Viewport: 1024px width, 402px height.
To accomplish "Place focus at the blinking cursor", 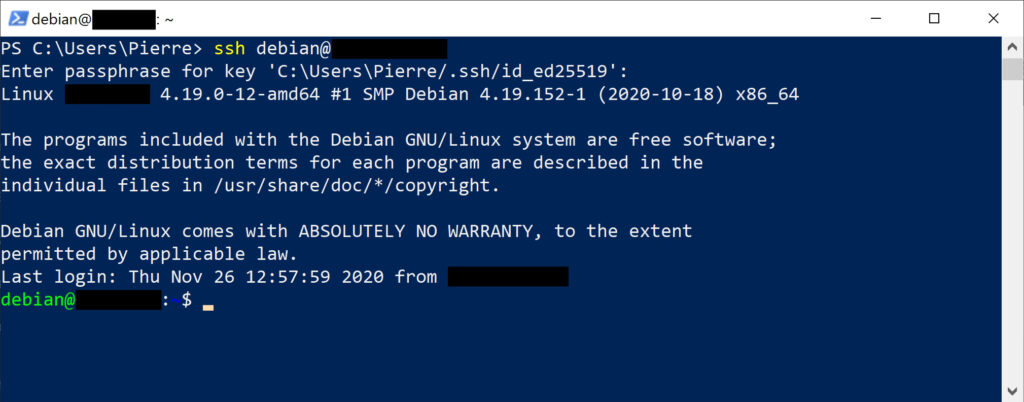I will pyautogui.click(x=208, y=306).
